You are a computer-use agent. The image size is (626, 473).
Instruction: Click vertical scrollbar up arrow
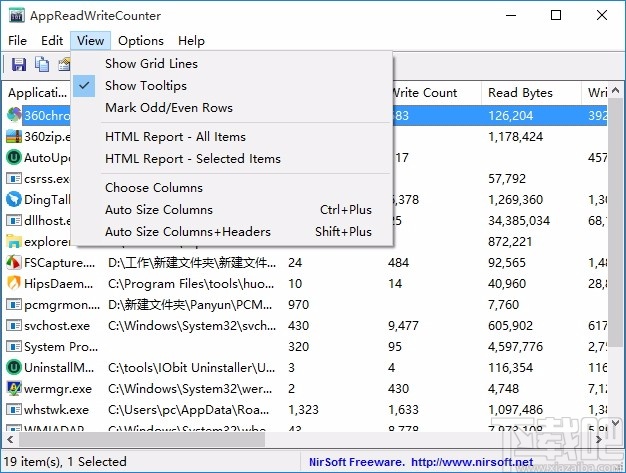pyautogui.click(x=615, y=90)
